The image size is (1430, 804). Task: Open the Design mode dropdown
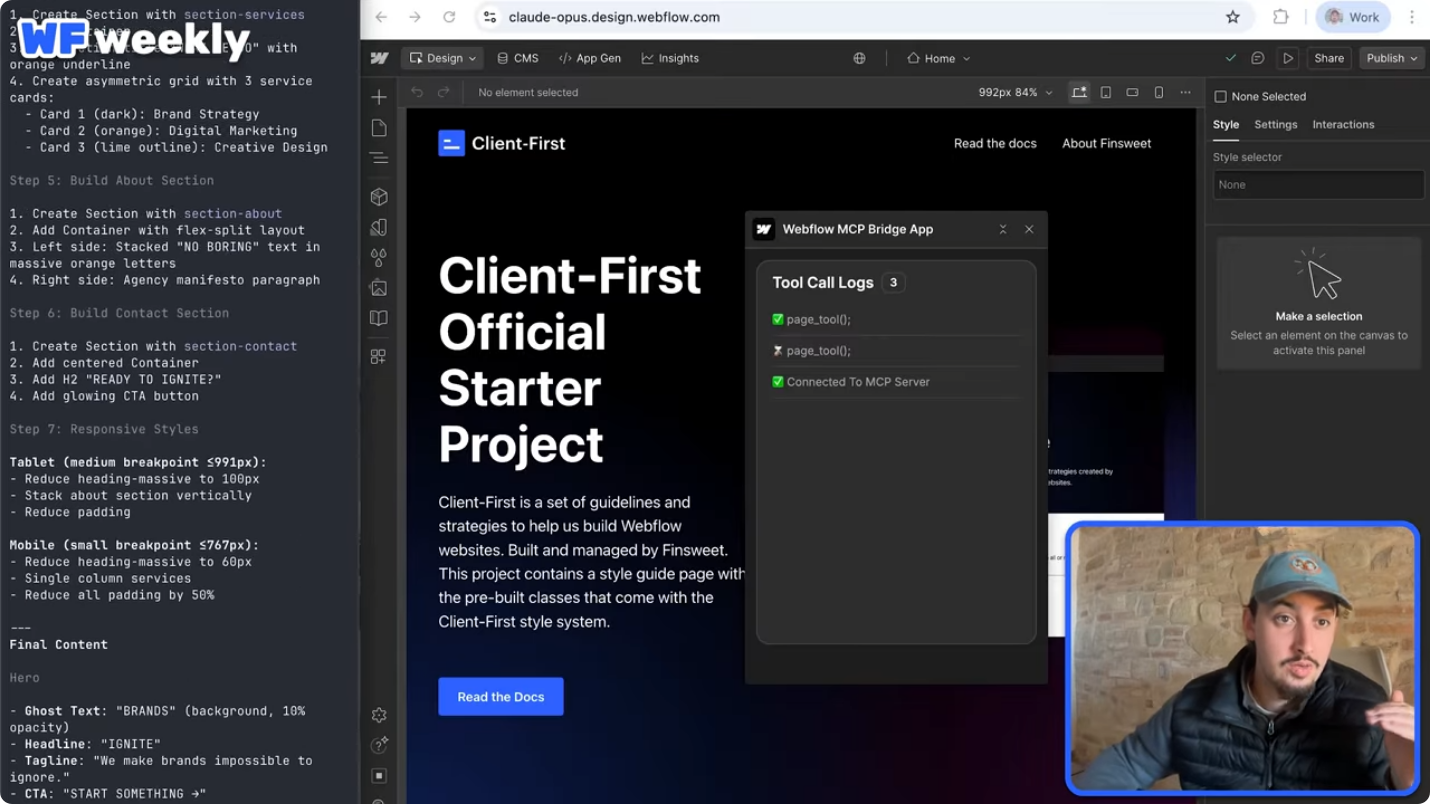(x=442, y=58)
